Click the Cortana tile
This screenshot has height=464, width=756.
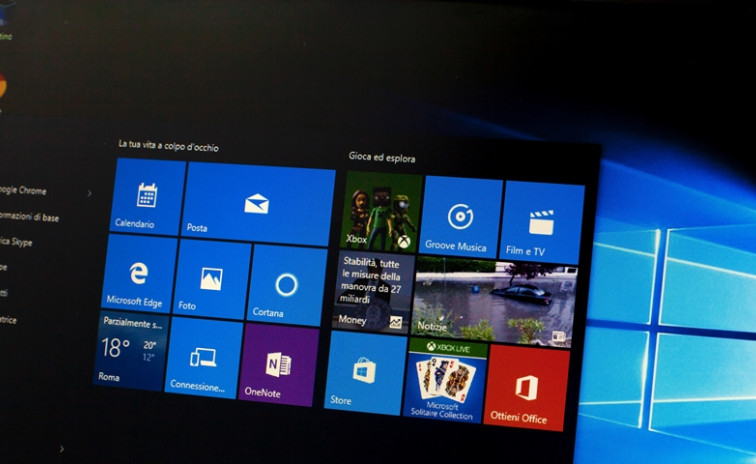tap(286, 286)
